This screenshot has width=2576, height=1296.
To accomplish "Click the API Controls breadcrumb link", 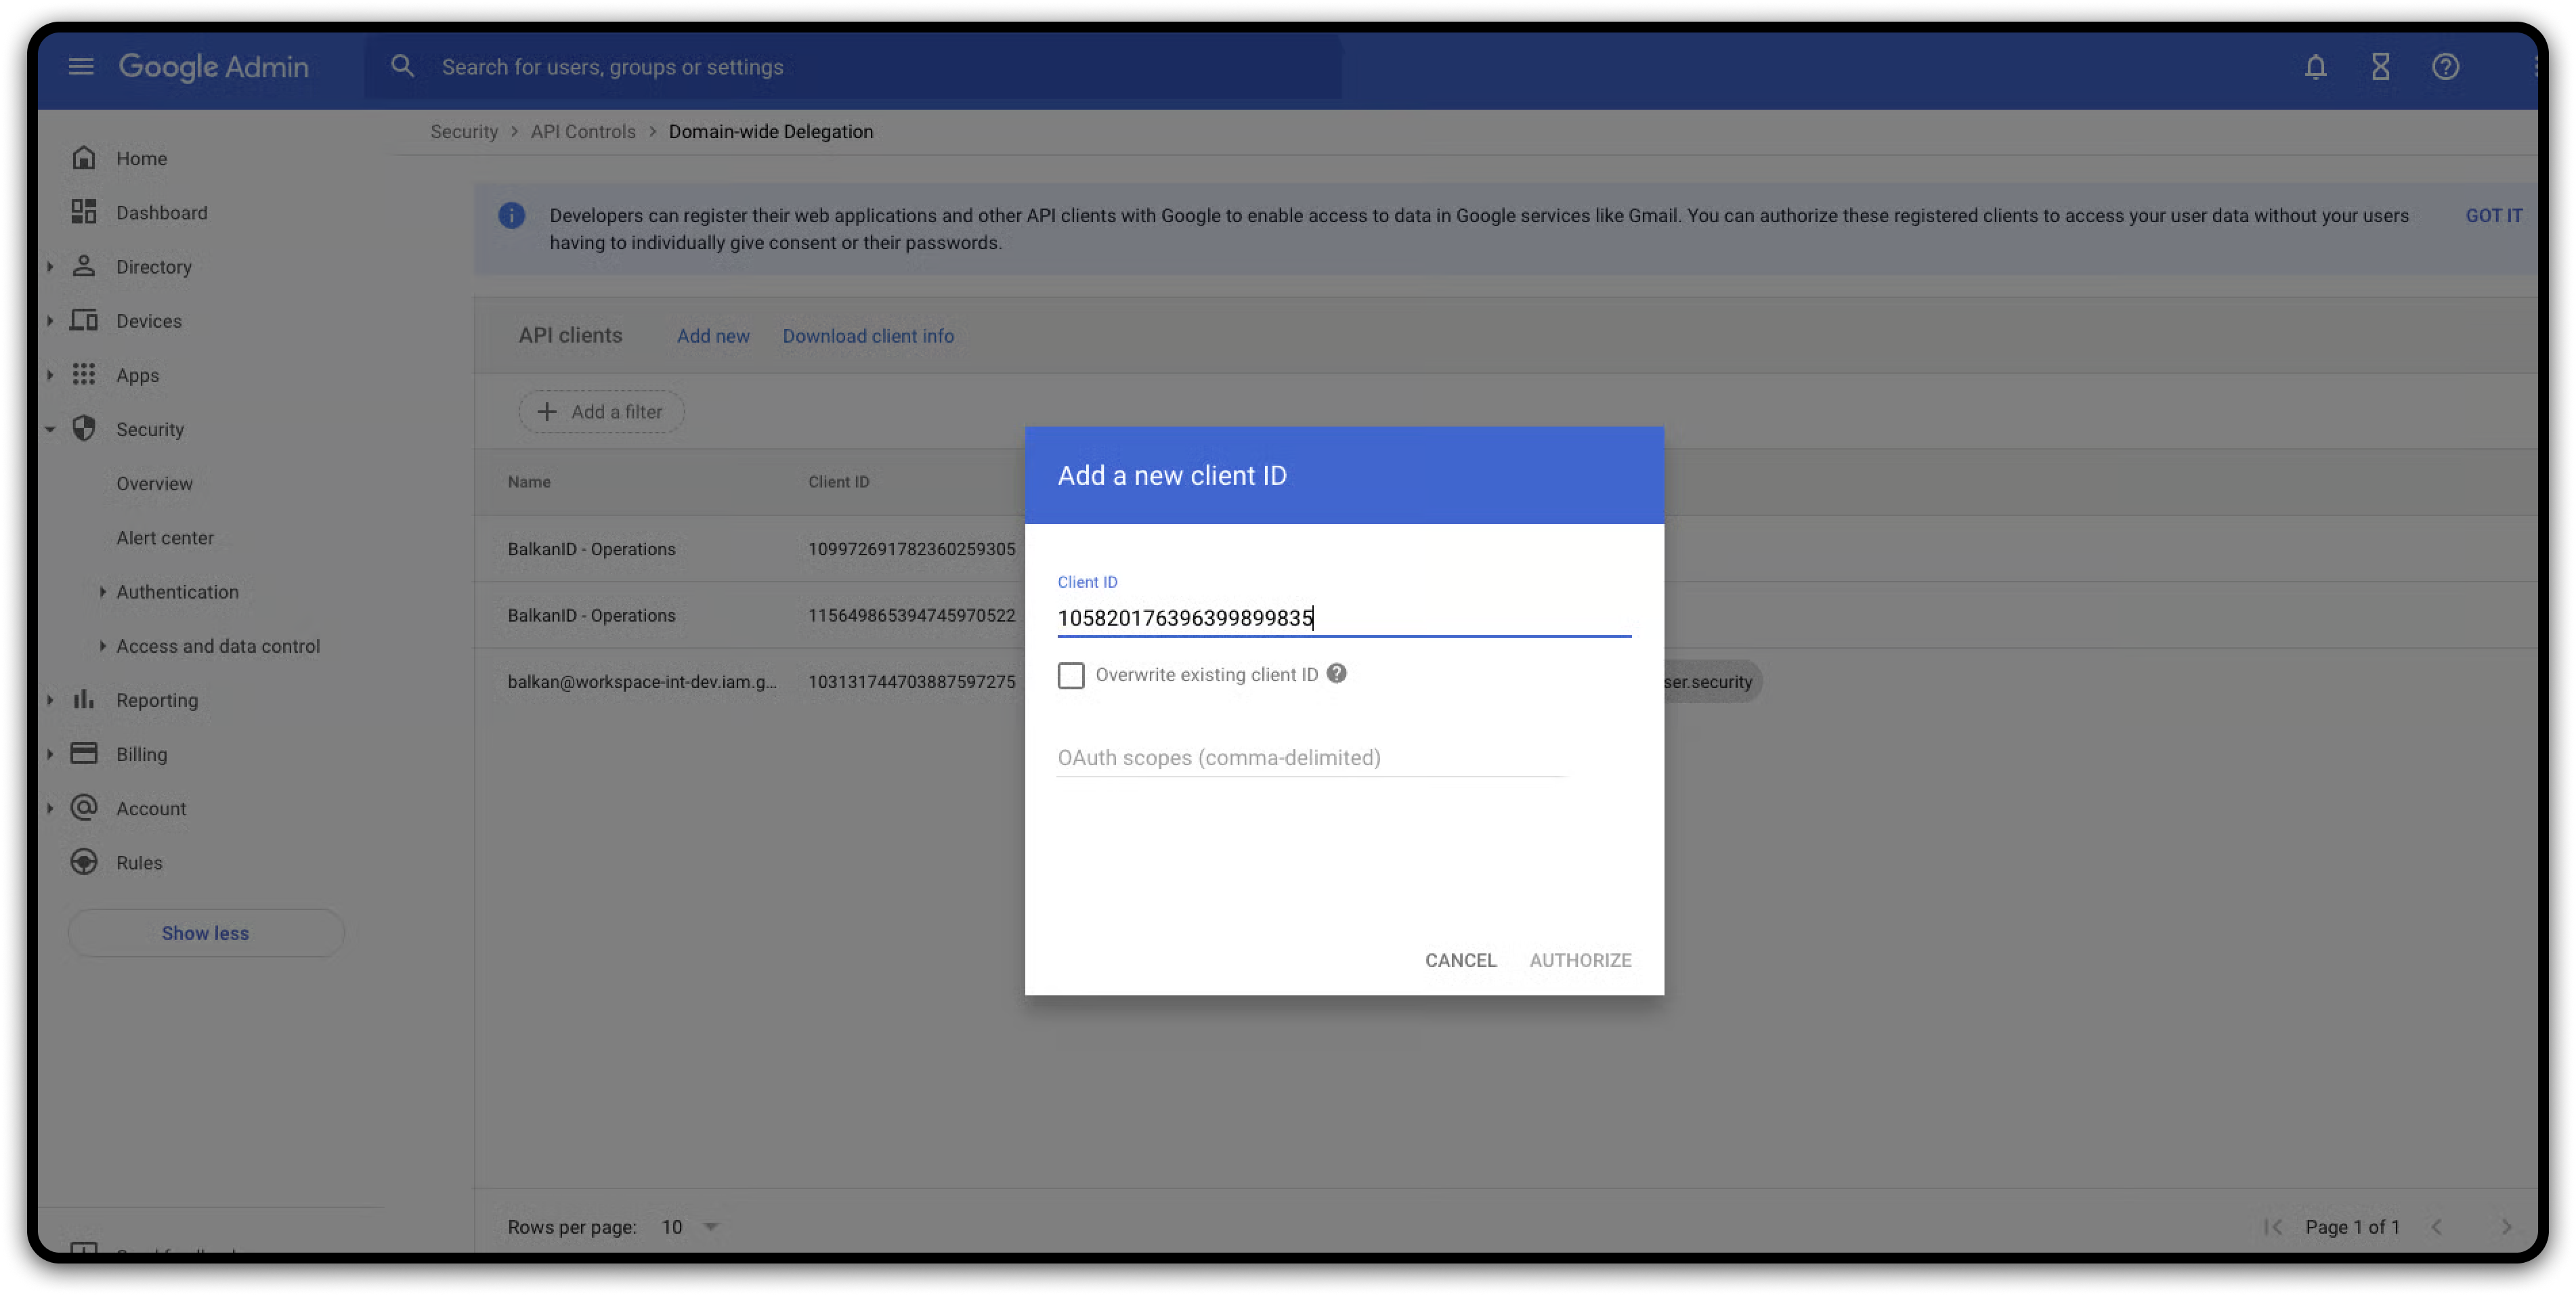I will tap(583, 132).
